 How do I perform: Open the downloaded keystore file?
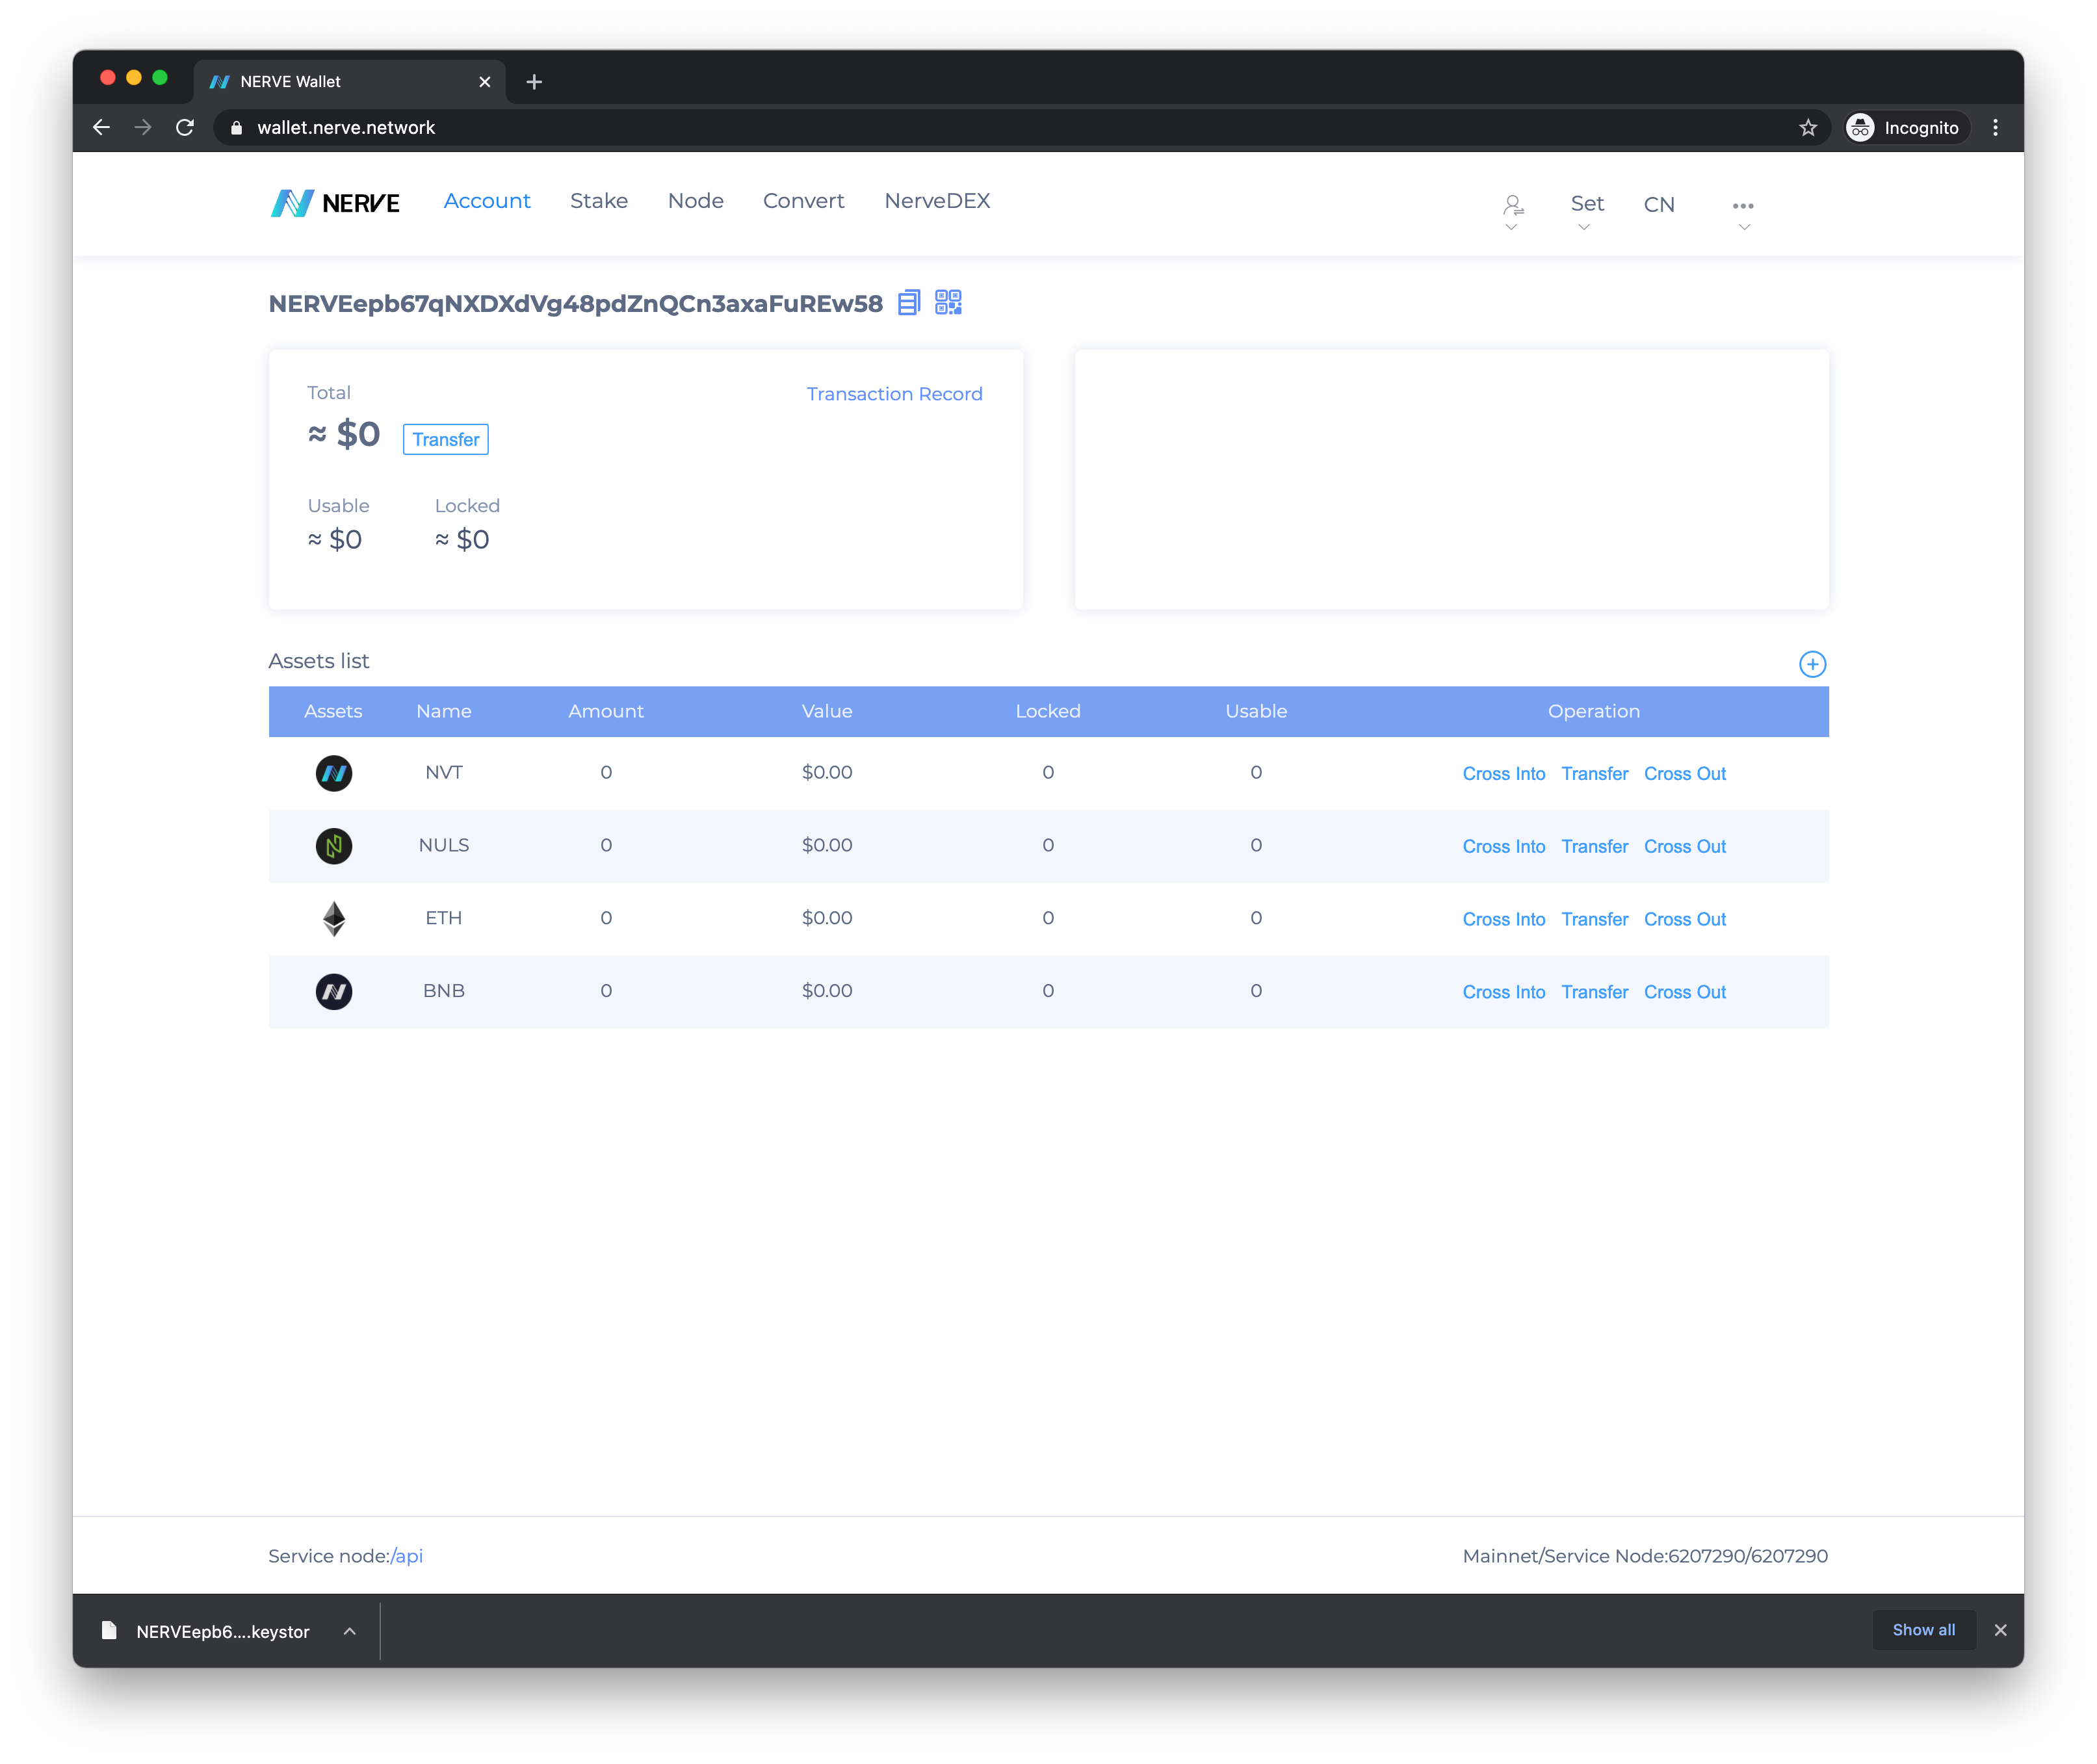point(206,1631)
